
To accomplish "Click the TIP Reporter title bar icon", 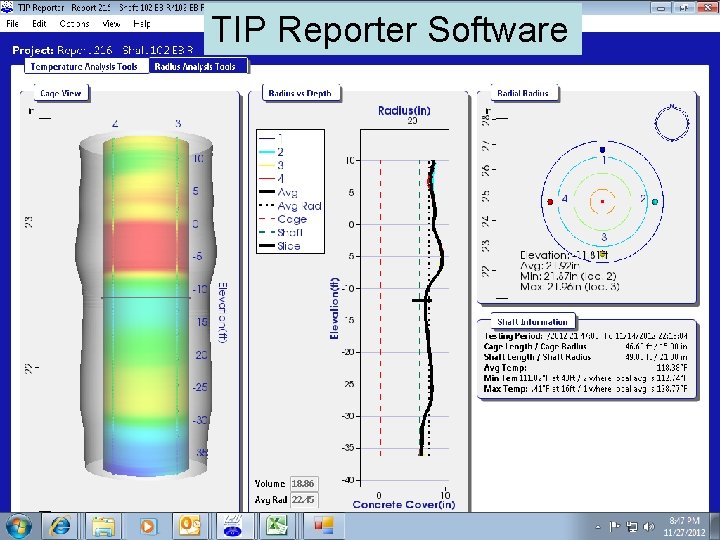I will coord(7,7).
